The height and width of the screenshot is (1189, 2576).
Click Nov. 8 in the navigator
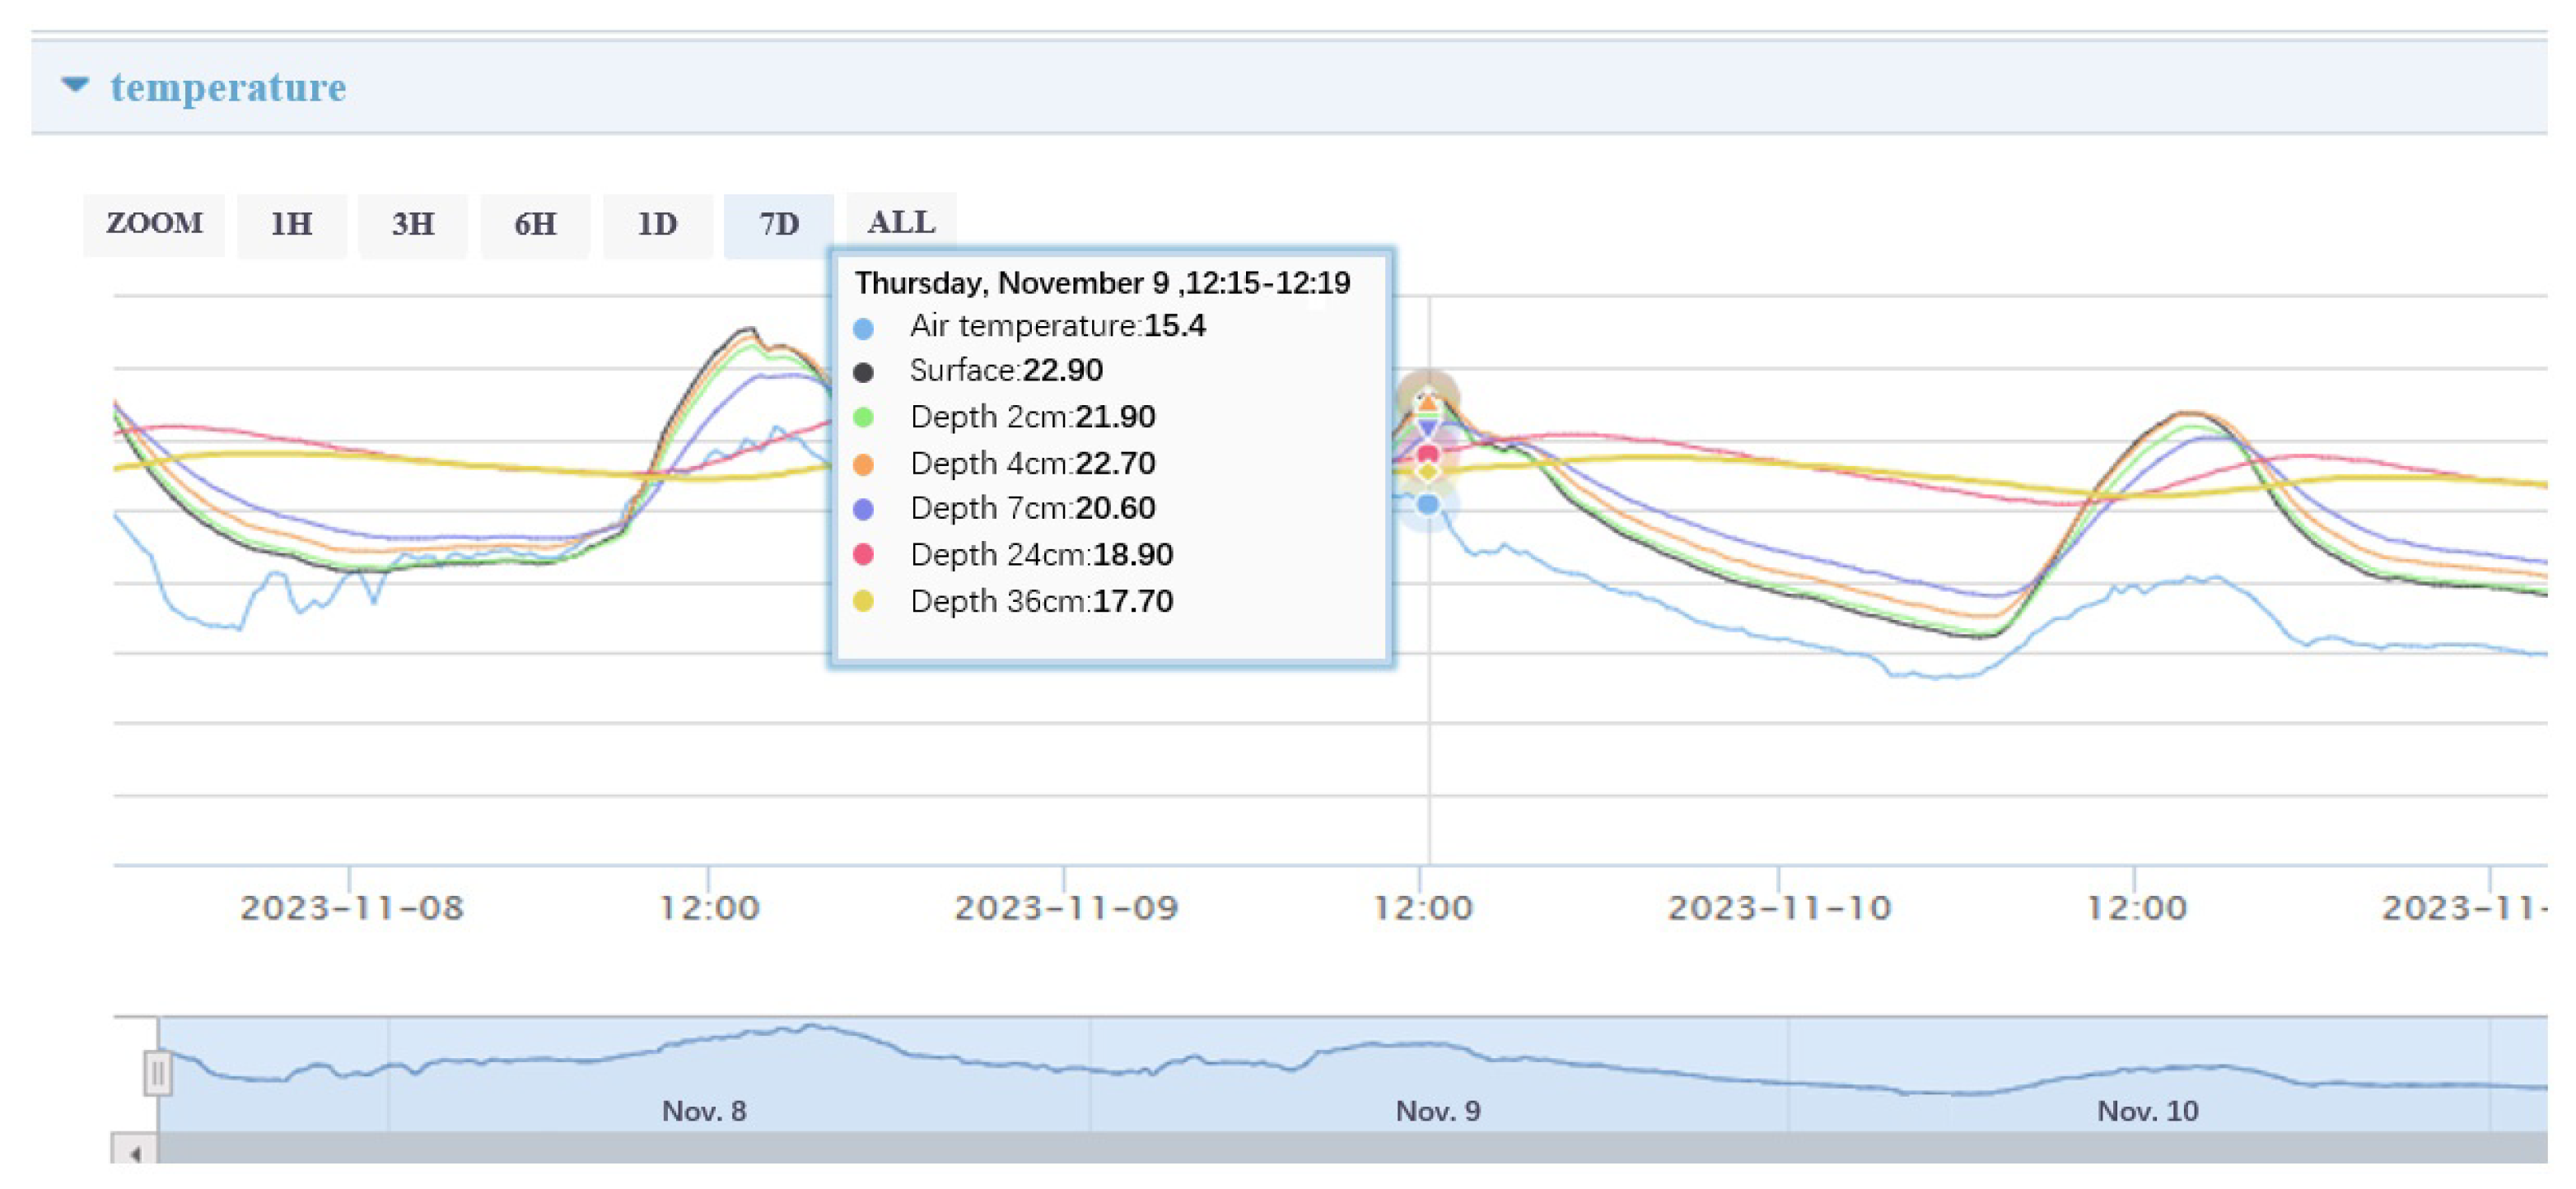(x=704, y=1111)
